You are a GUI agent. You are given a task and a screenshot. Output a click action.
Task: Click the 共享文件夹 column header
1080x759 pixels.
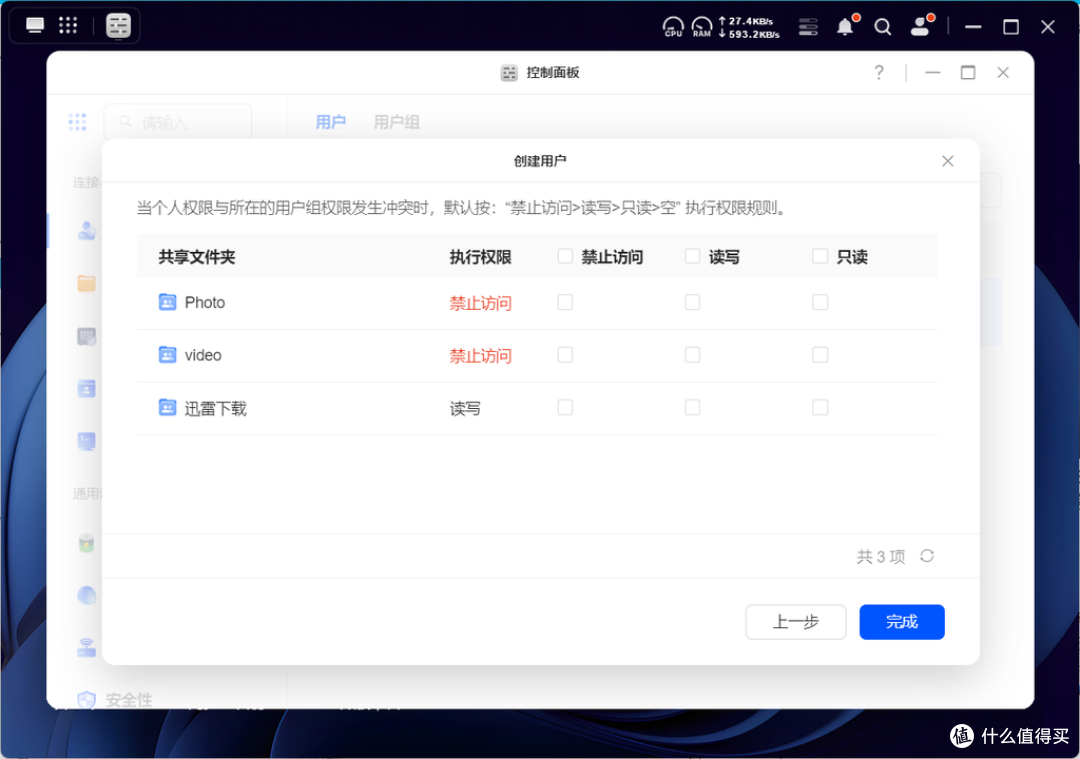point(197,257)
